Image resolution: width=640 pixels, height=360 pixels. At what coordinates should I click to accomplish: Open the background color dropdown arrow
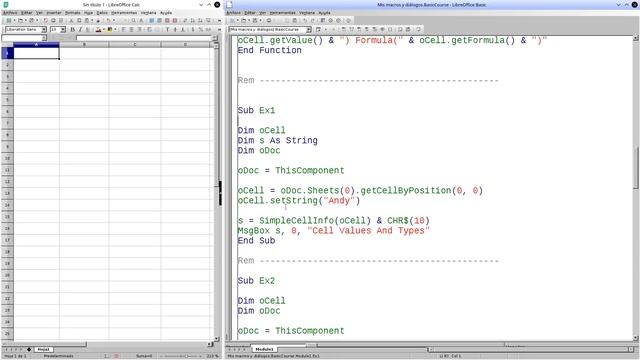point(116,29)
